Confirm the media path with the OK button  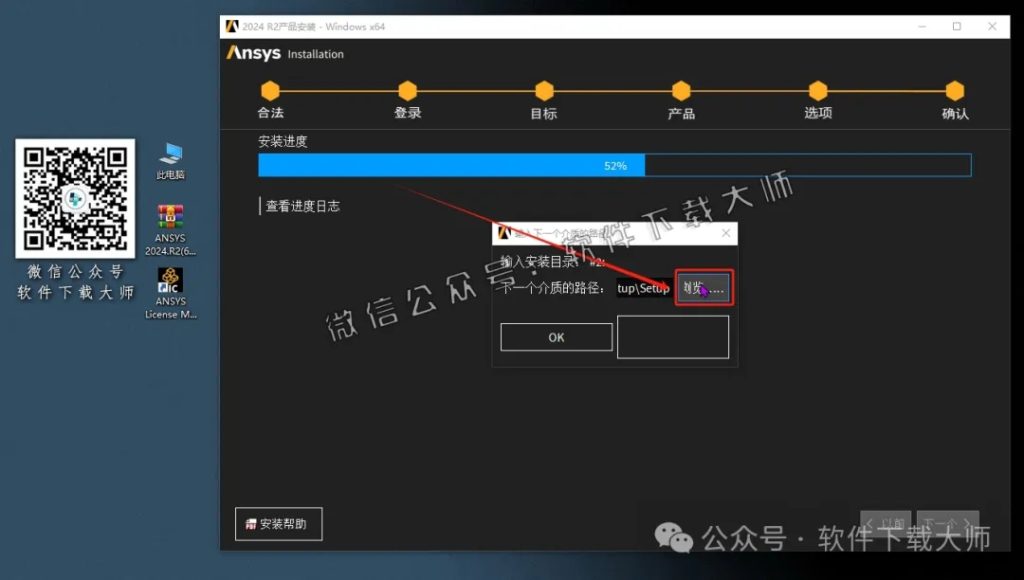point(556,337)
